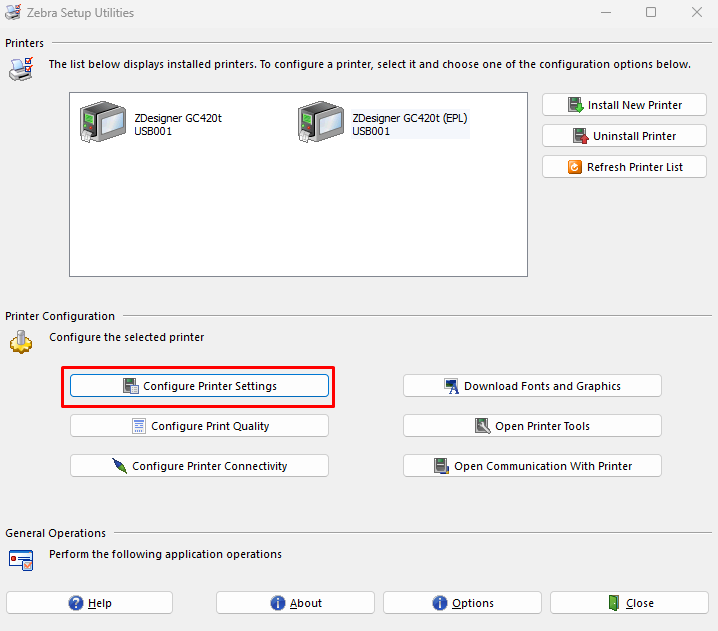
Task: Close window using title bar X
Action: pos(696,12)
